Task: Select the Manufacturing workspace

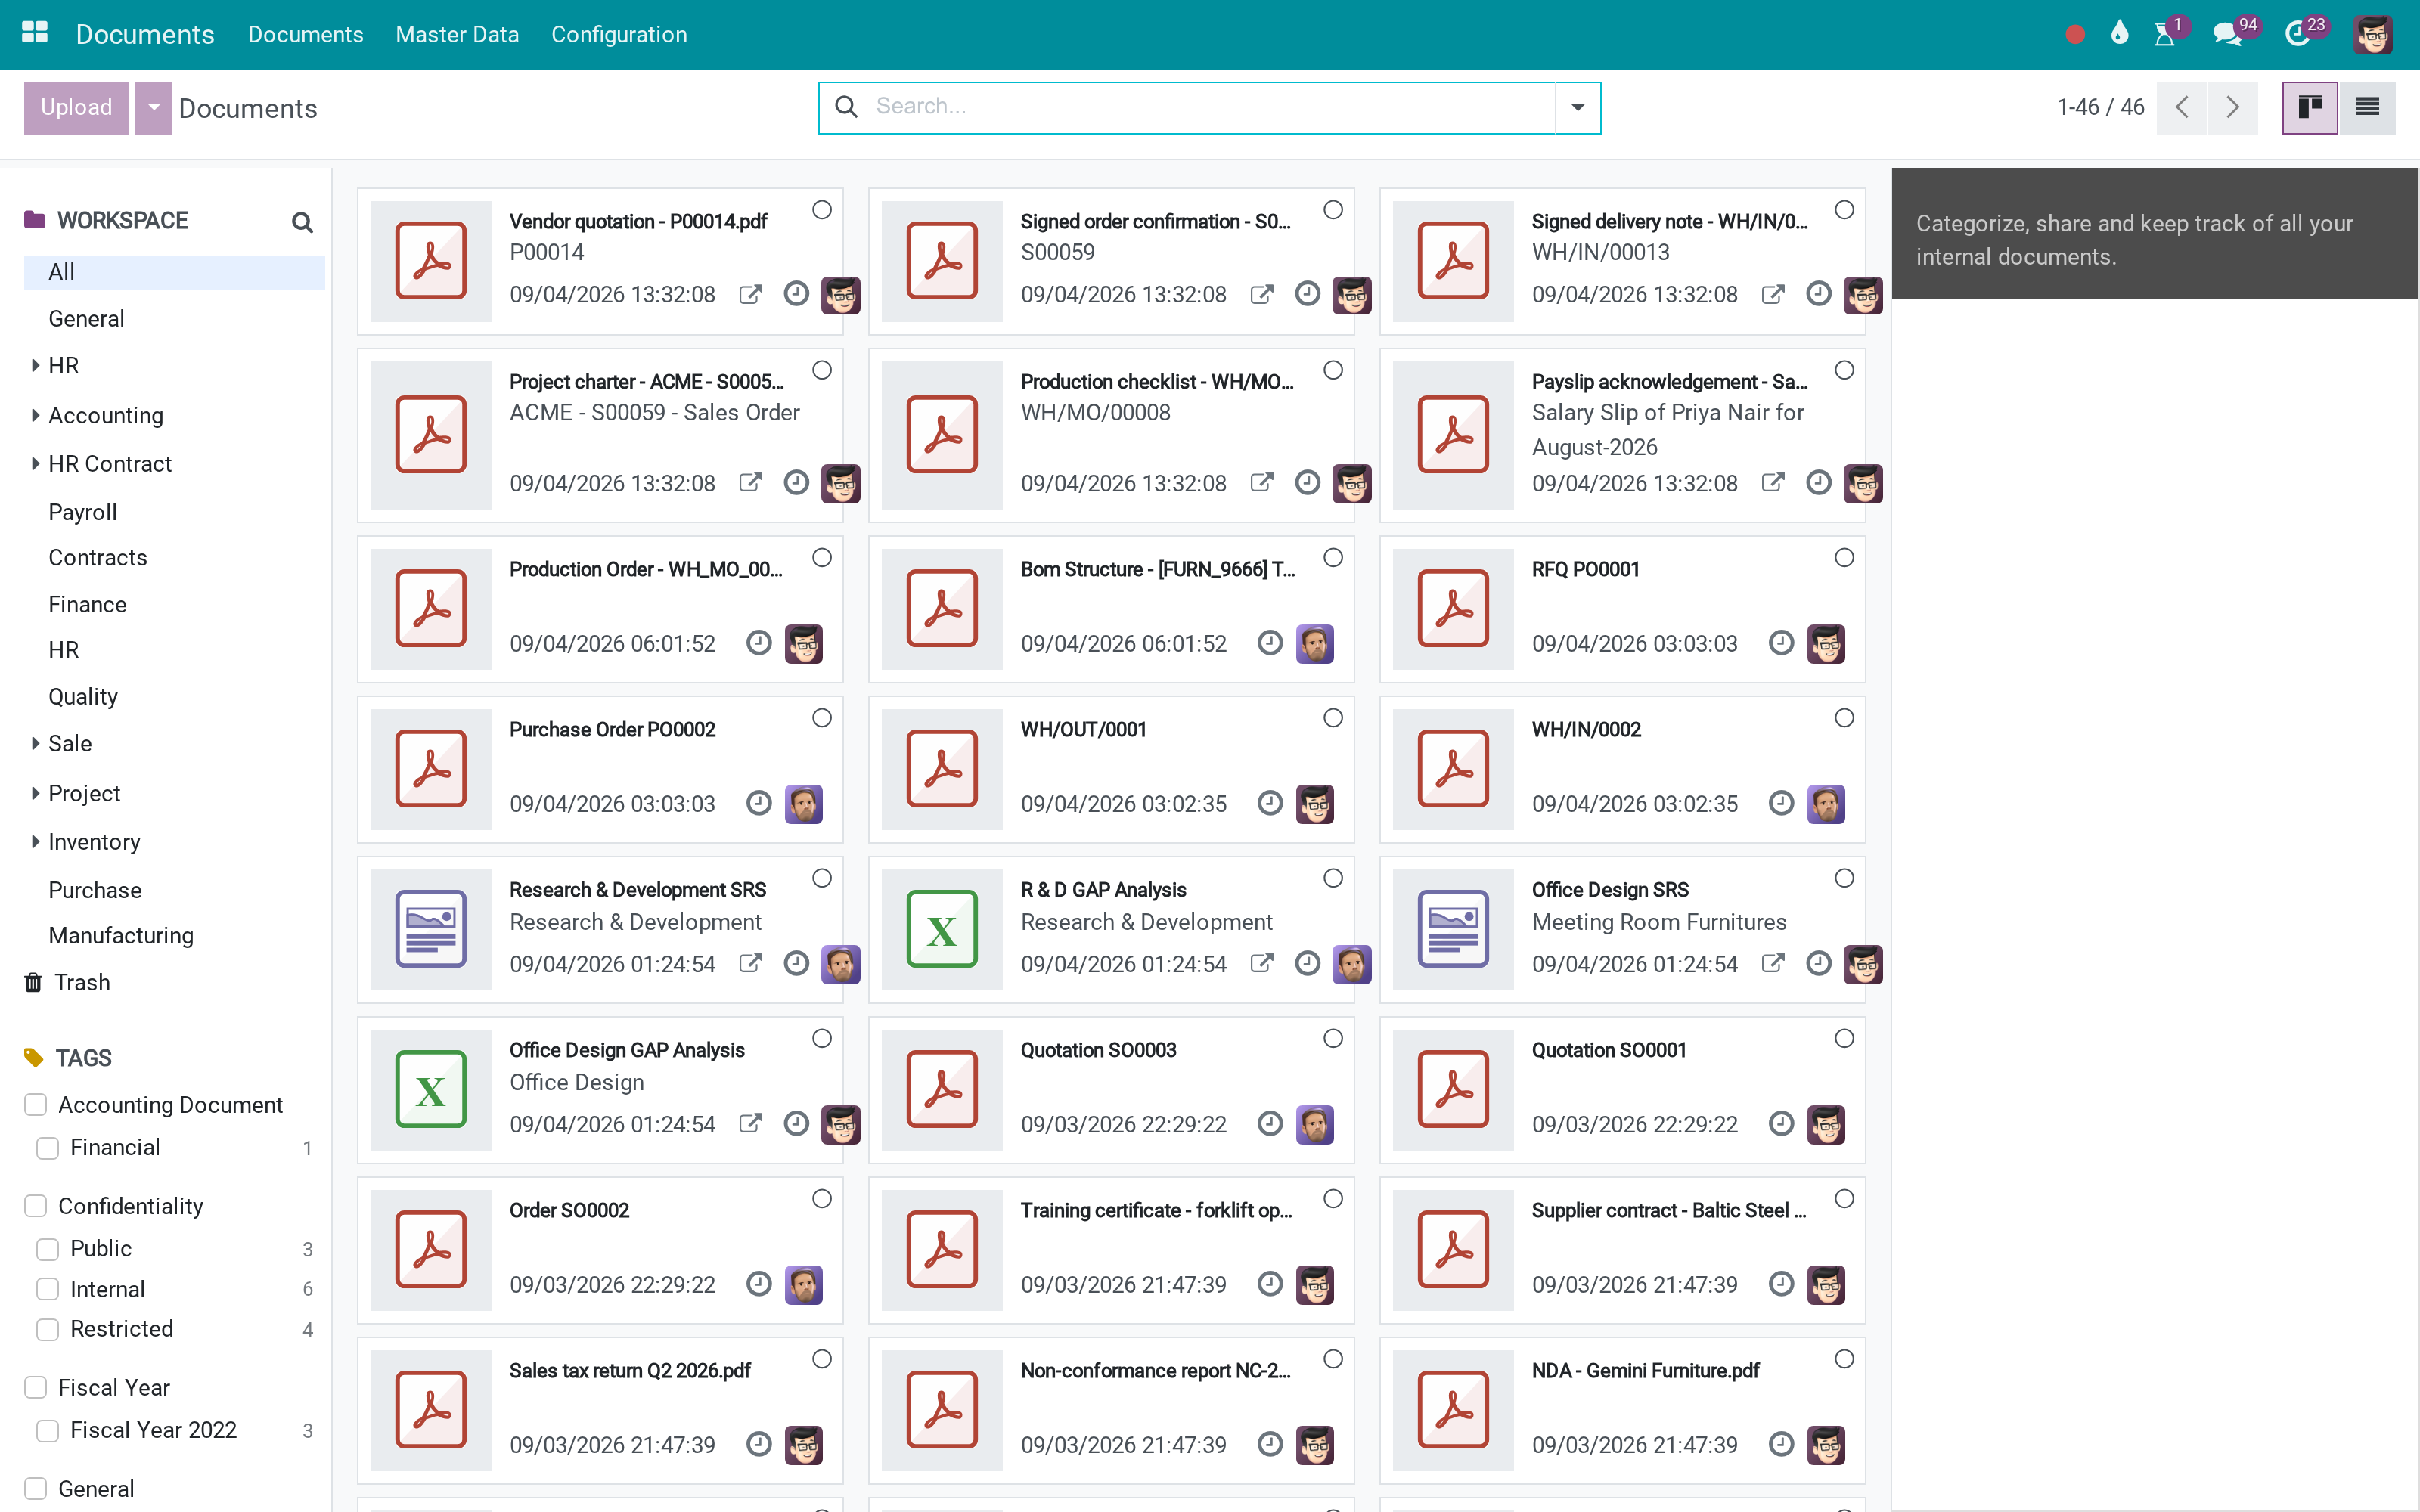Action: [x=121, y=936]
